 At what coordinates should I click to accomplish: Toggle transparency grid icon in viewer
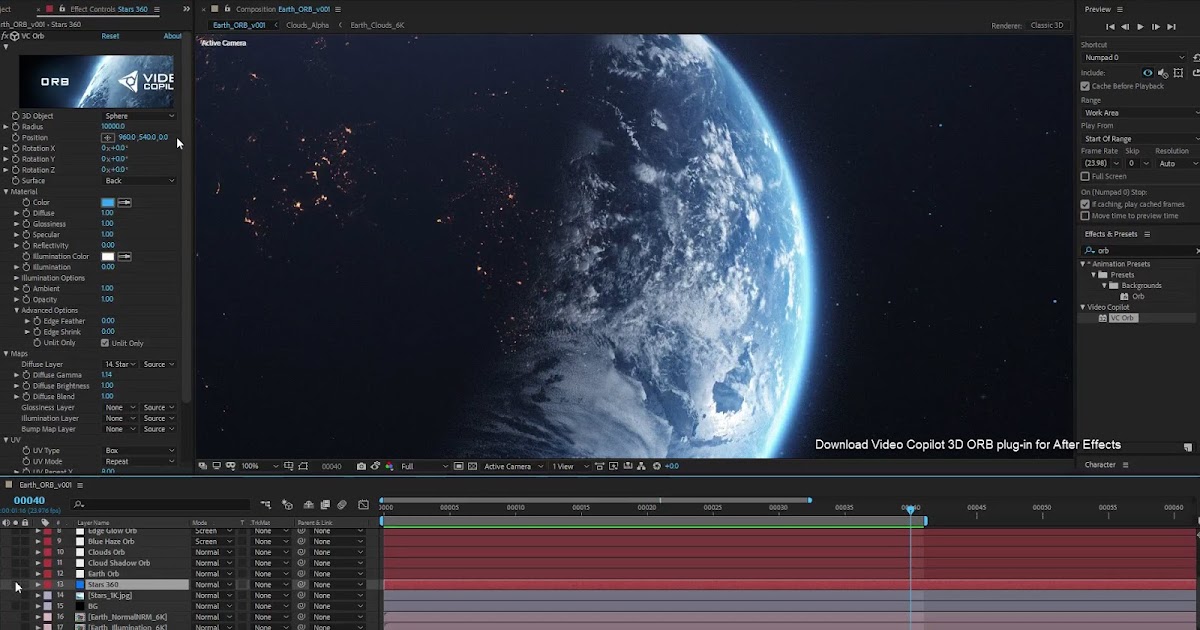click(x=472, y=466)
